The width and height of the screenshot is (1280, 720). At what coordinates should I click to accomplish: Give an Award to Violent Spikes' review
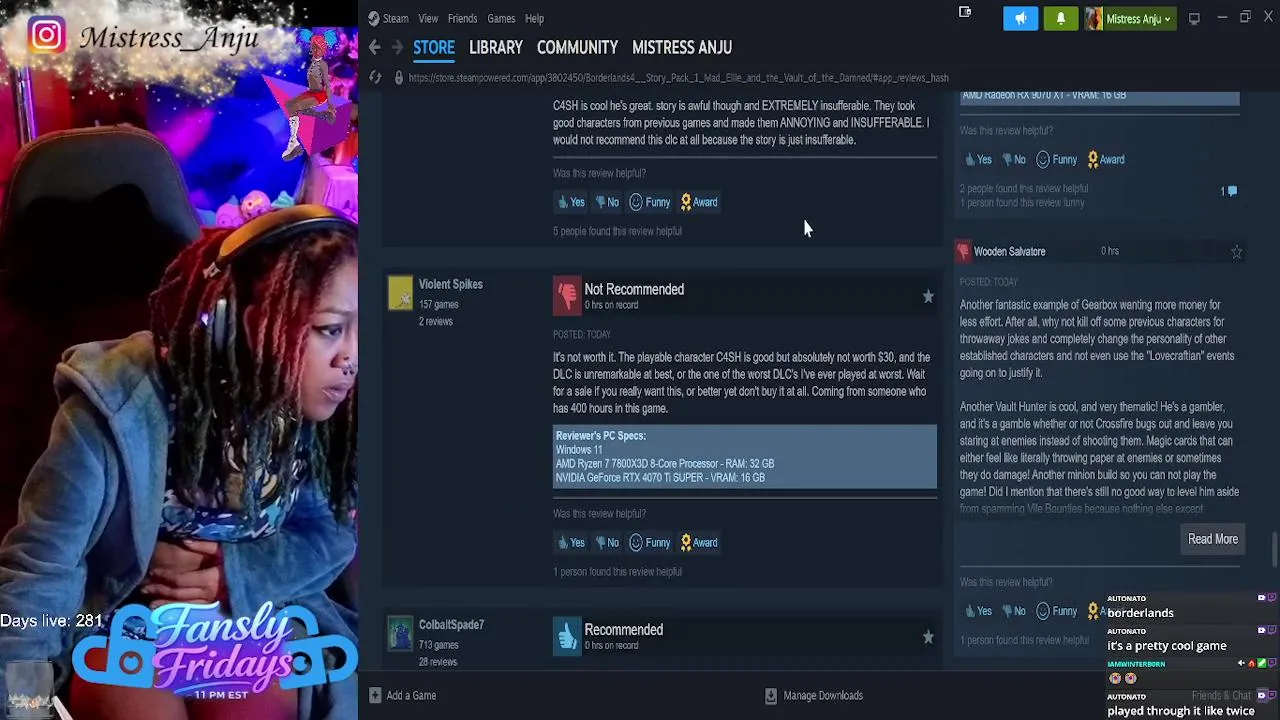coord(698,542)
